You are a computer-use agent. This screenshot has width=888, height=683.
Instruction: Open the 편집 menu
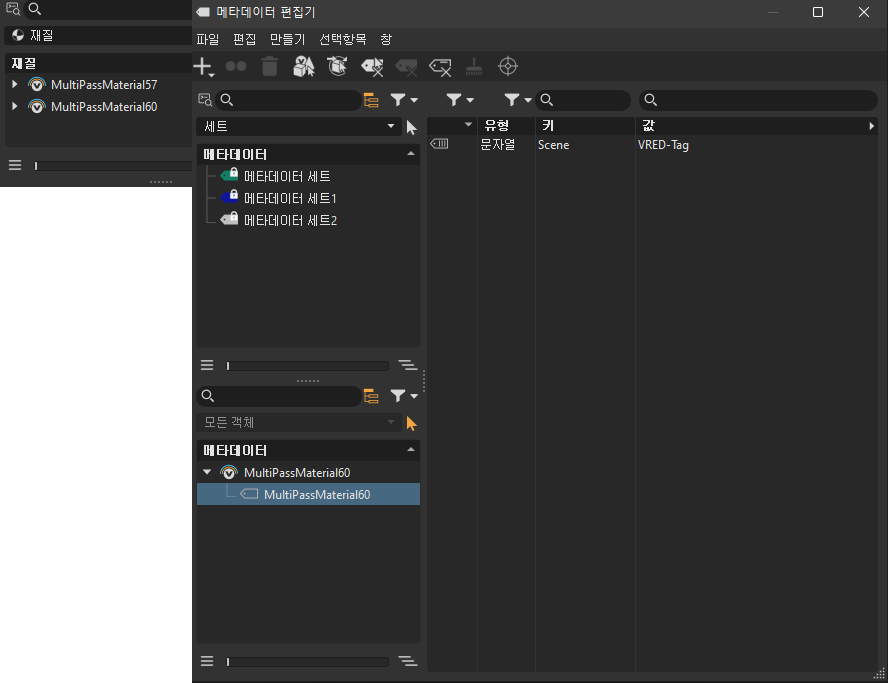[x=245, y=39]
